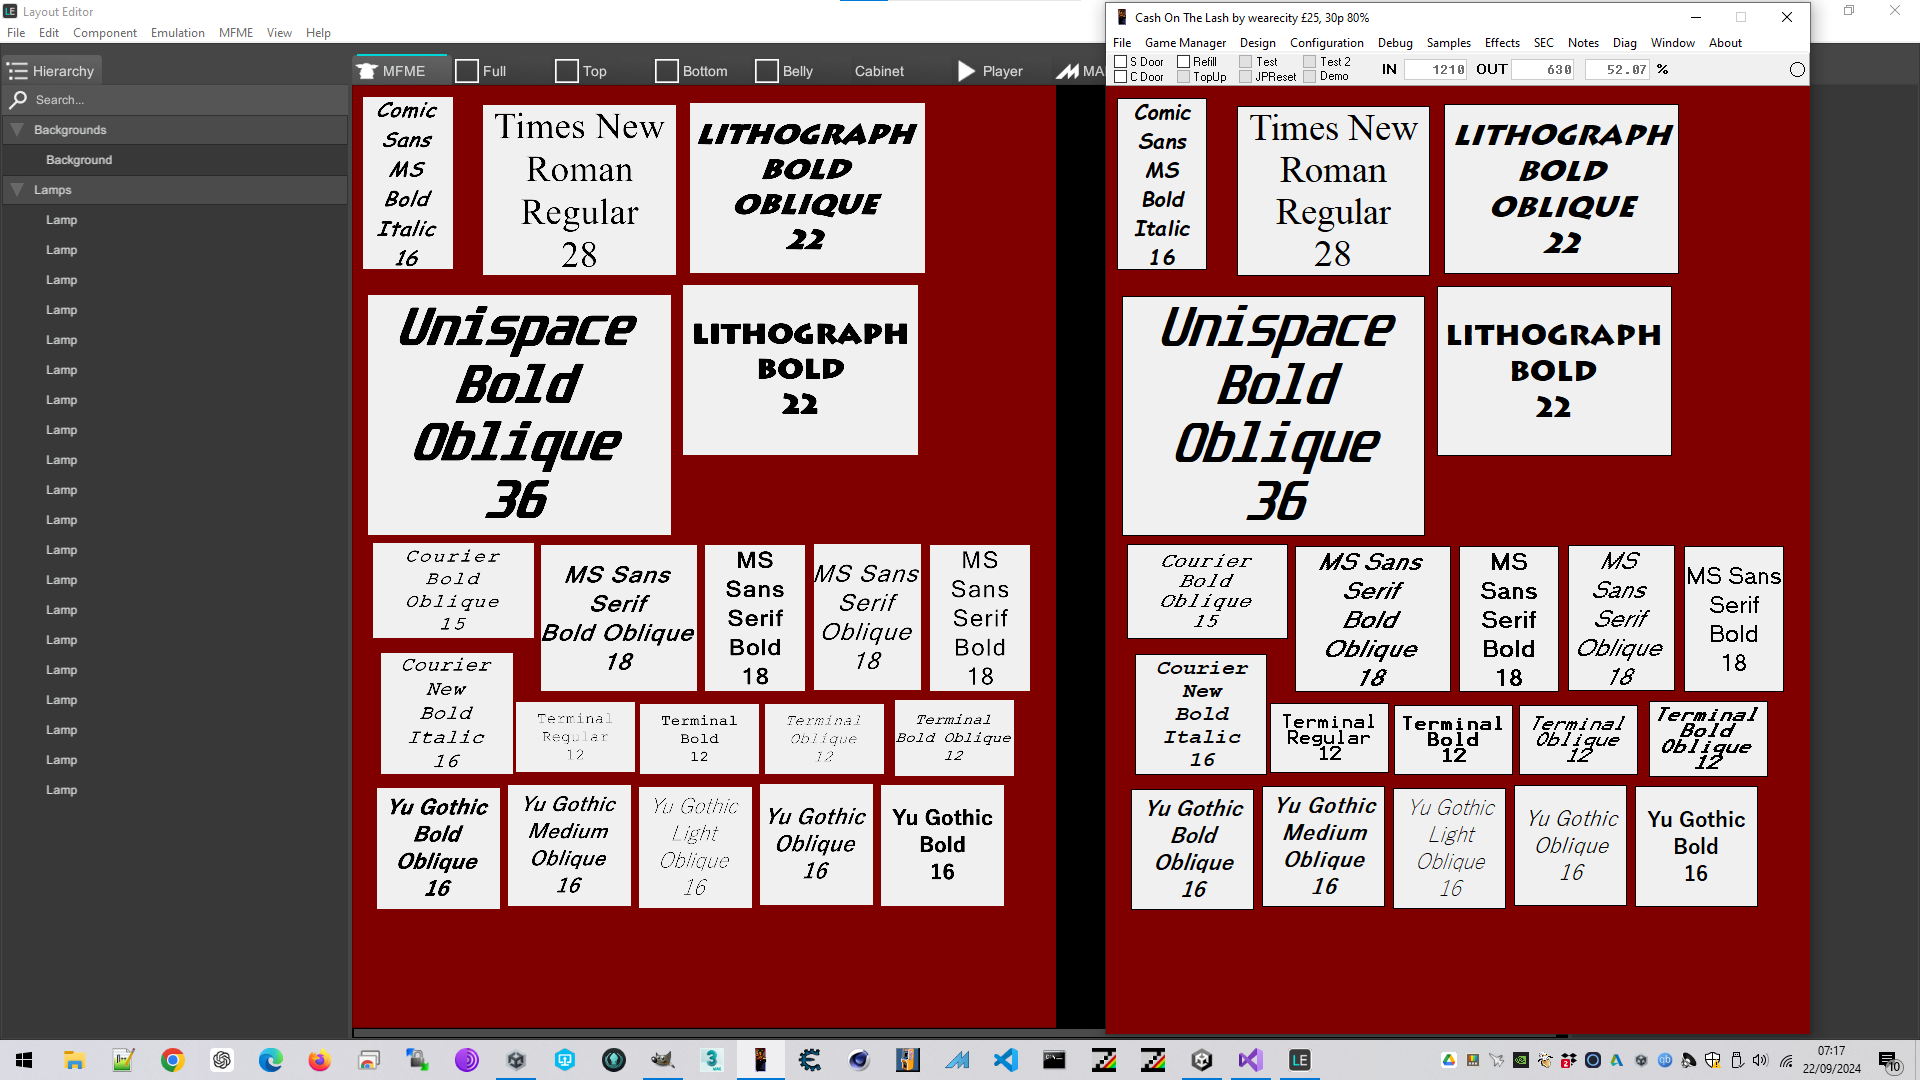This screenshot has width=1920, height=1080.
Task: Launch Google Chrome from taskbar
Action: (173, 1060)
